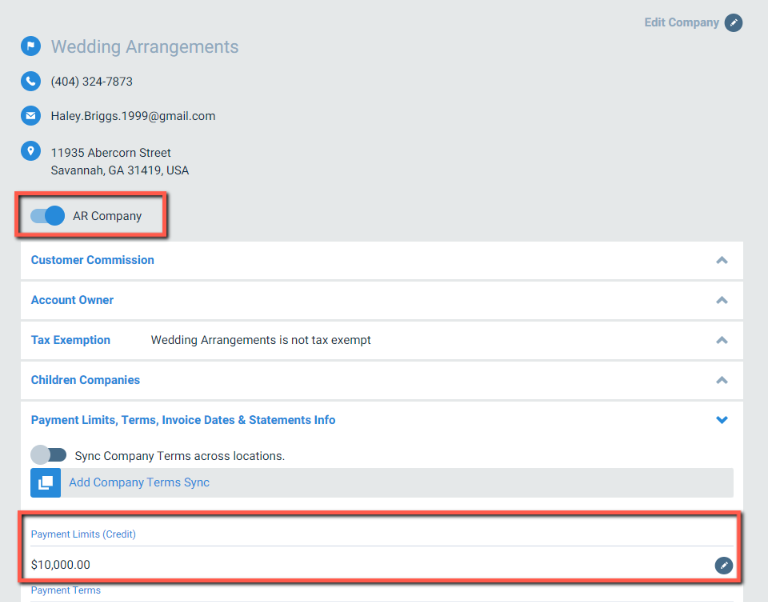This screenshot has width=768, height=602.
Task: Click the Add Company Terms Sync copy icon
Action: 46,482
